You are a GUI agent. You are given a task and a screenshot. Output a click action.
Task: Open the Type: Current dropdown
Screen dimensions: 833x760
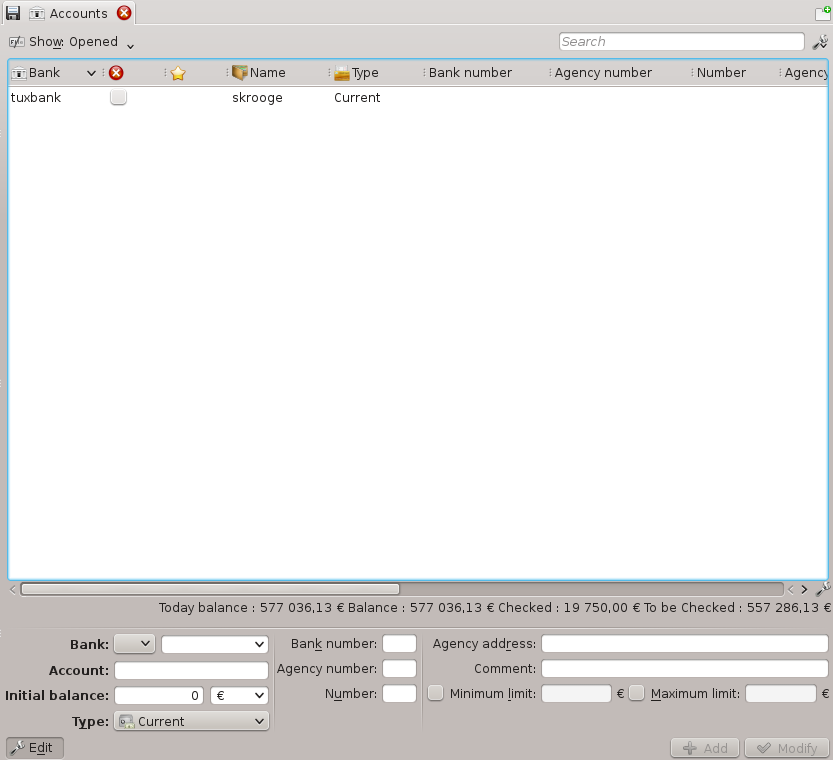[191, 721]
